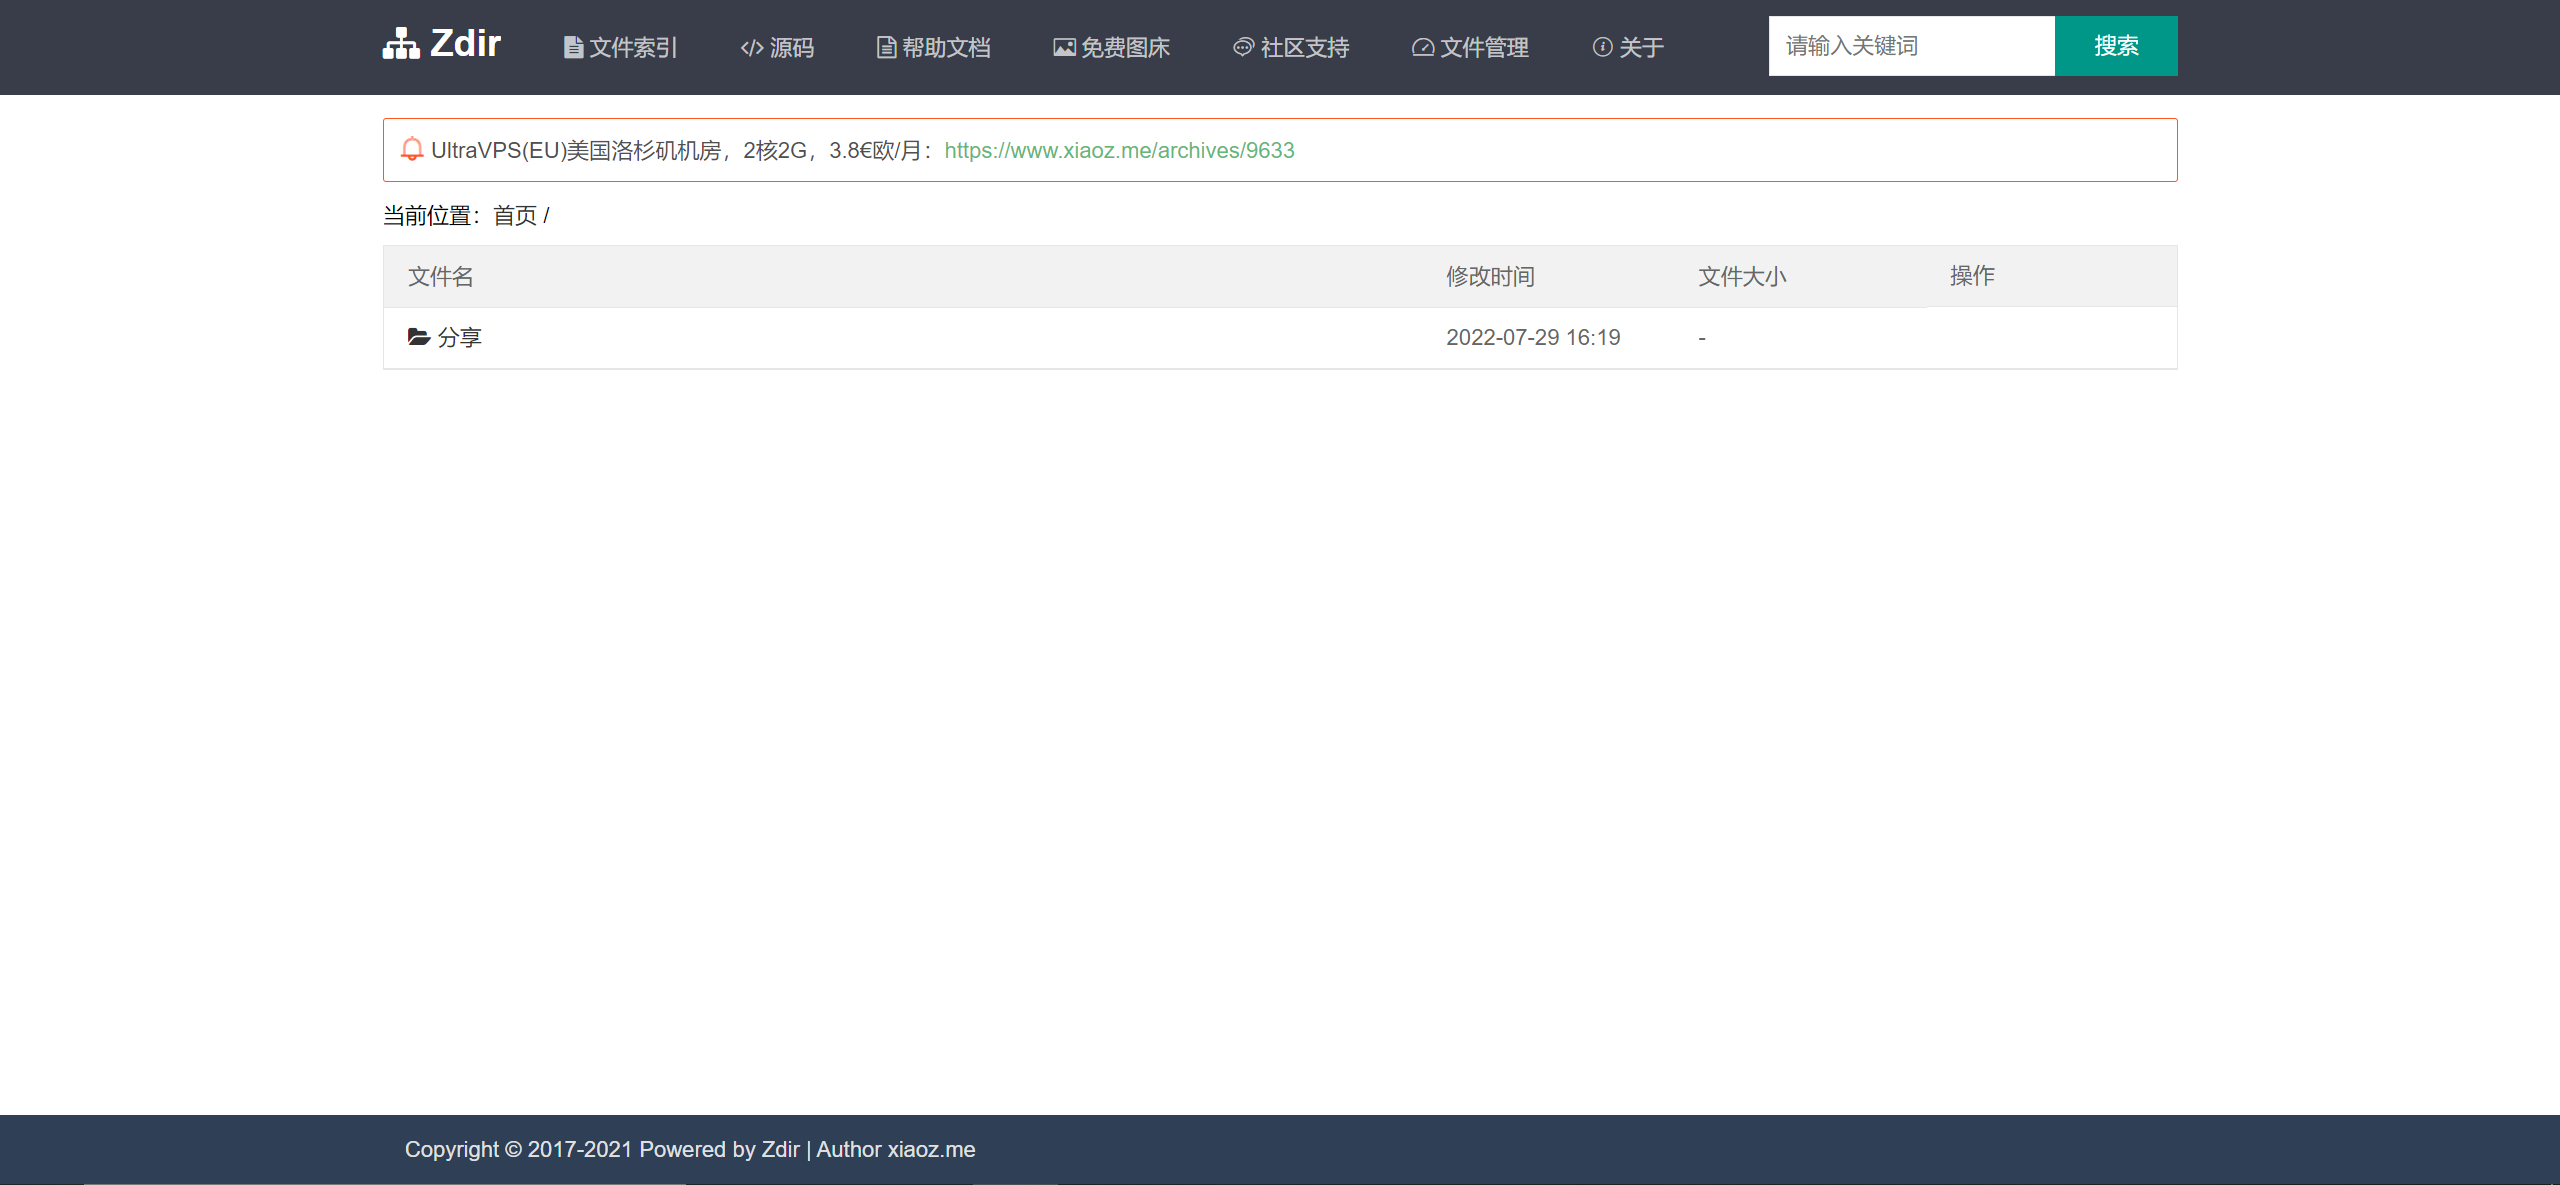Click the info circle icon beside 关于
This screenshot has height=1185, width=2560.
point(1602,47)
